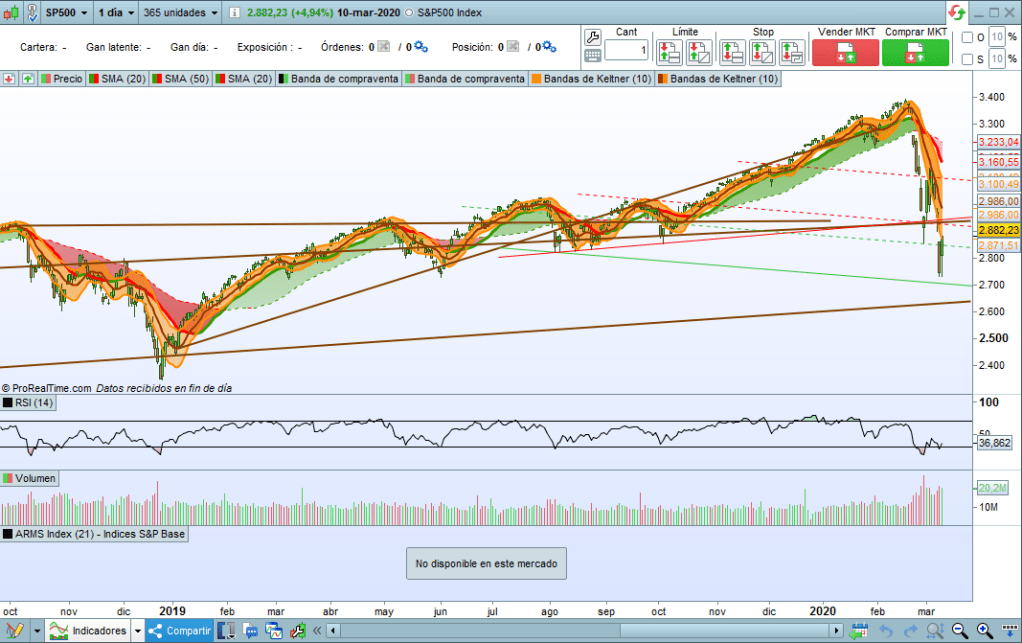
Task: Click the wrench settings icon beside Cant
Action: (592, 35)
